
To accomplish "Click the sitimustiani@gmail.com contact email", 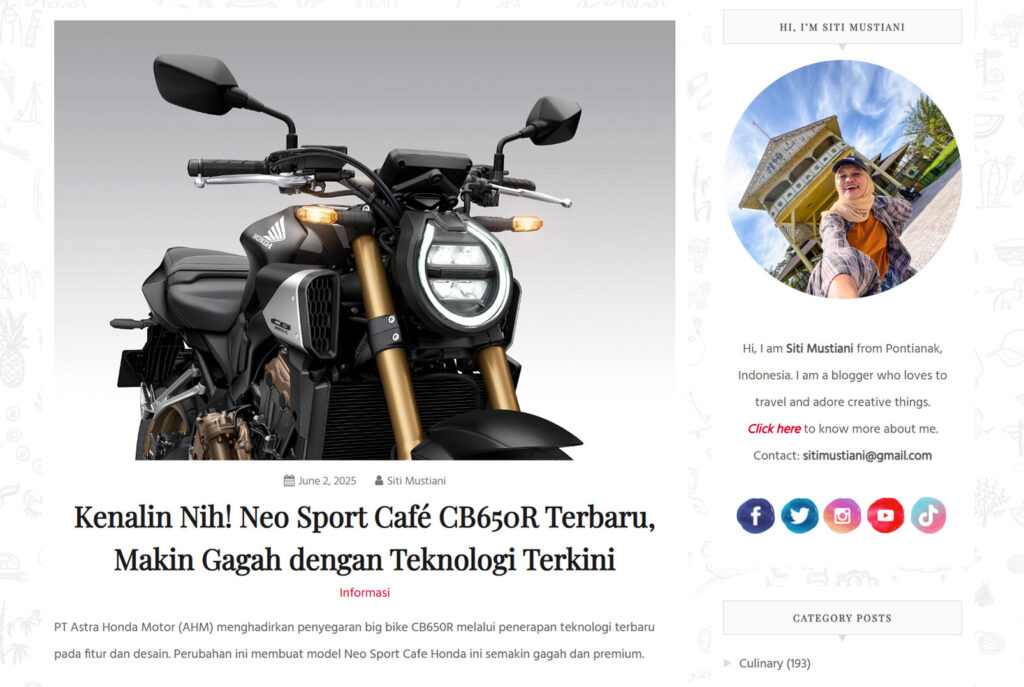I will [x=867, y=455].
